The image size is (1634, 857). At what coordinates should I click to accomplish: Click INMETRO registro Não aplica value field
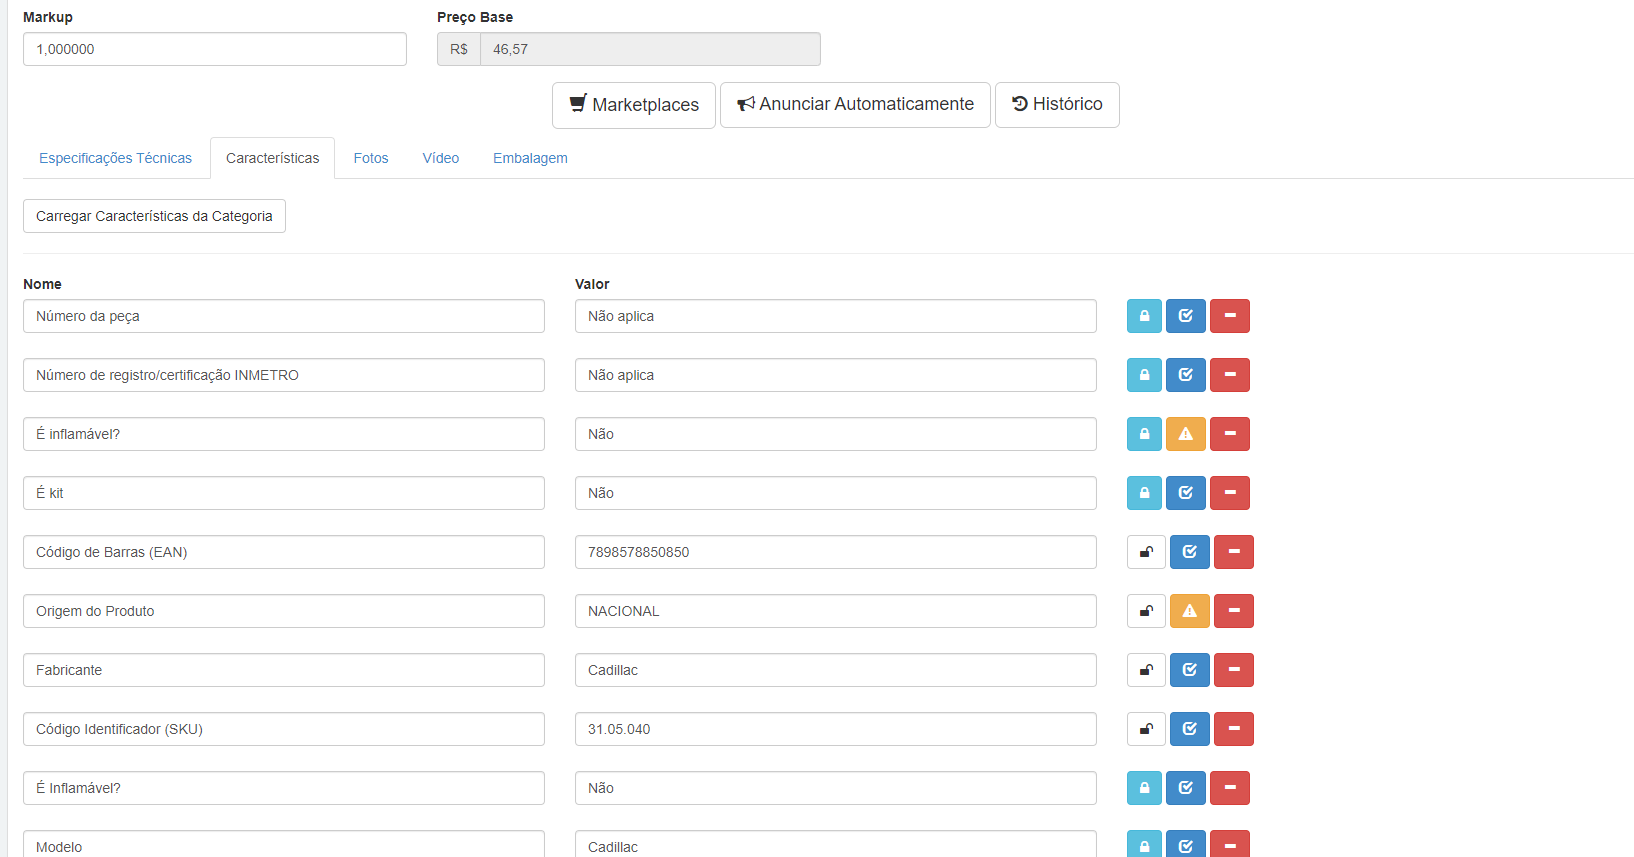click(x=836, y=375)
